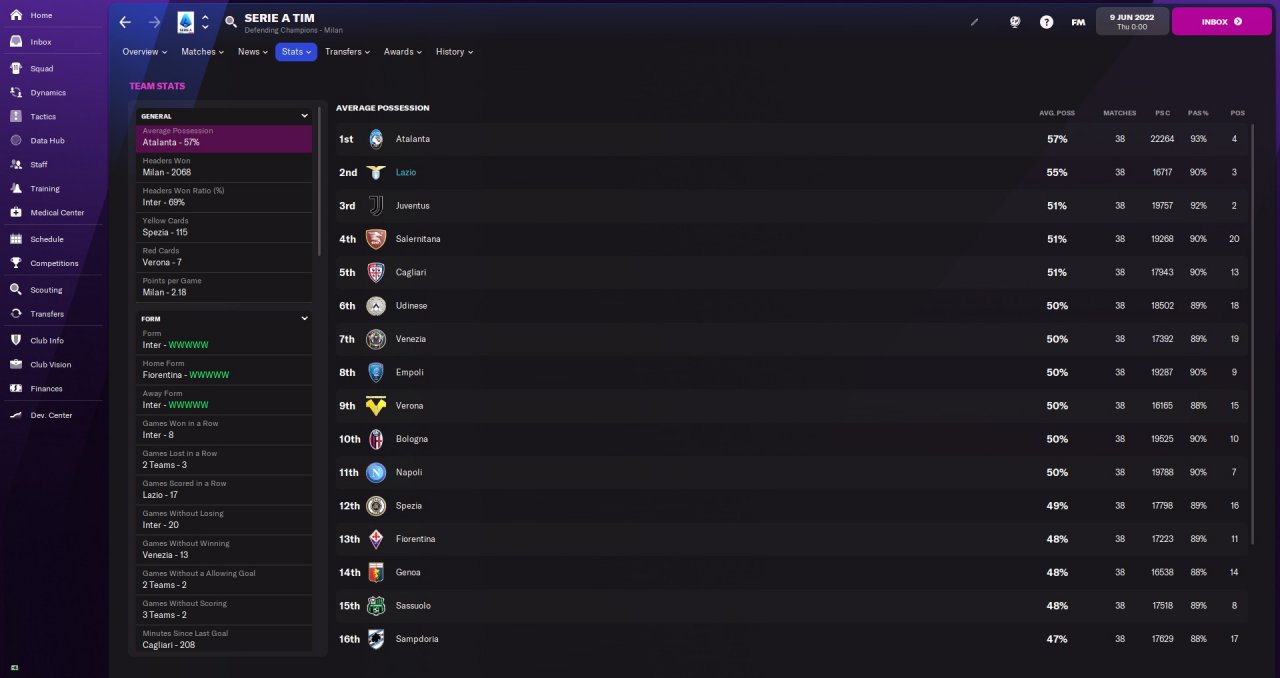Click the stats list scrollbar

click(x=320, y=180)
